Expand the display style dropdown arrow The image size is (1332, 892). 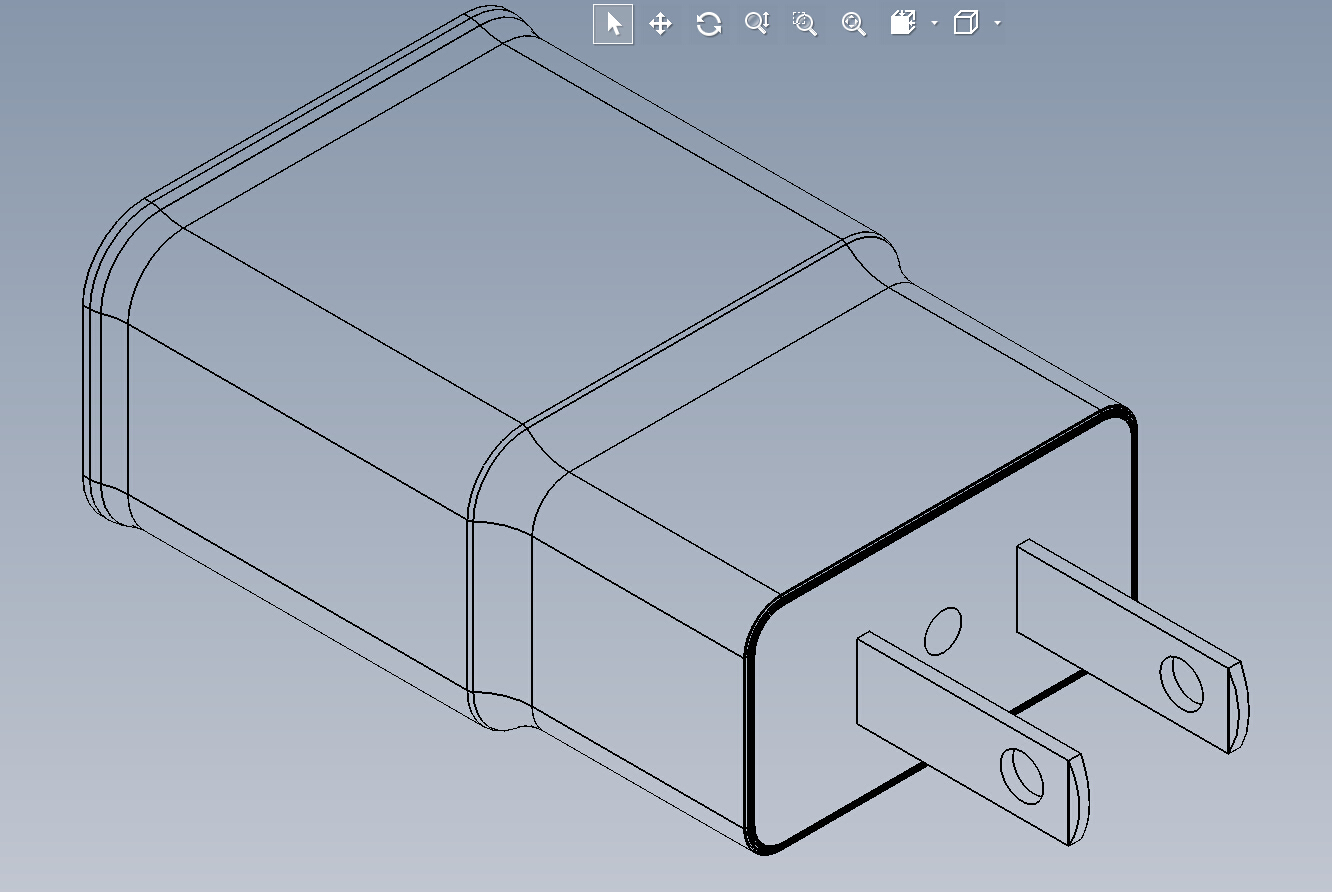[997, 23]
